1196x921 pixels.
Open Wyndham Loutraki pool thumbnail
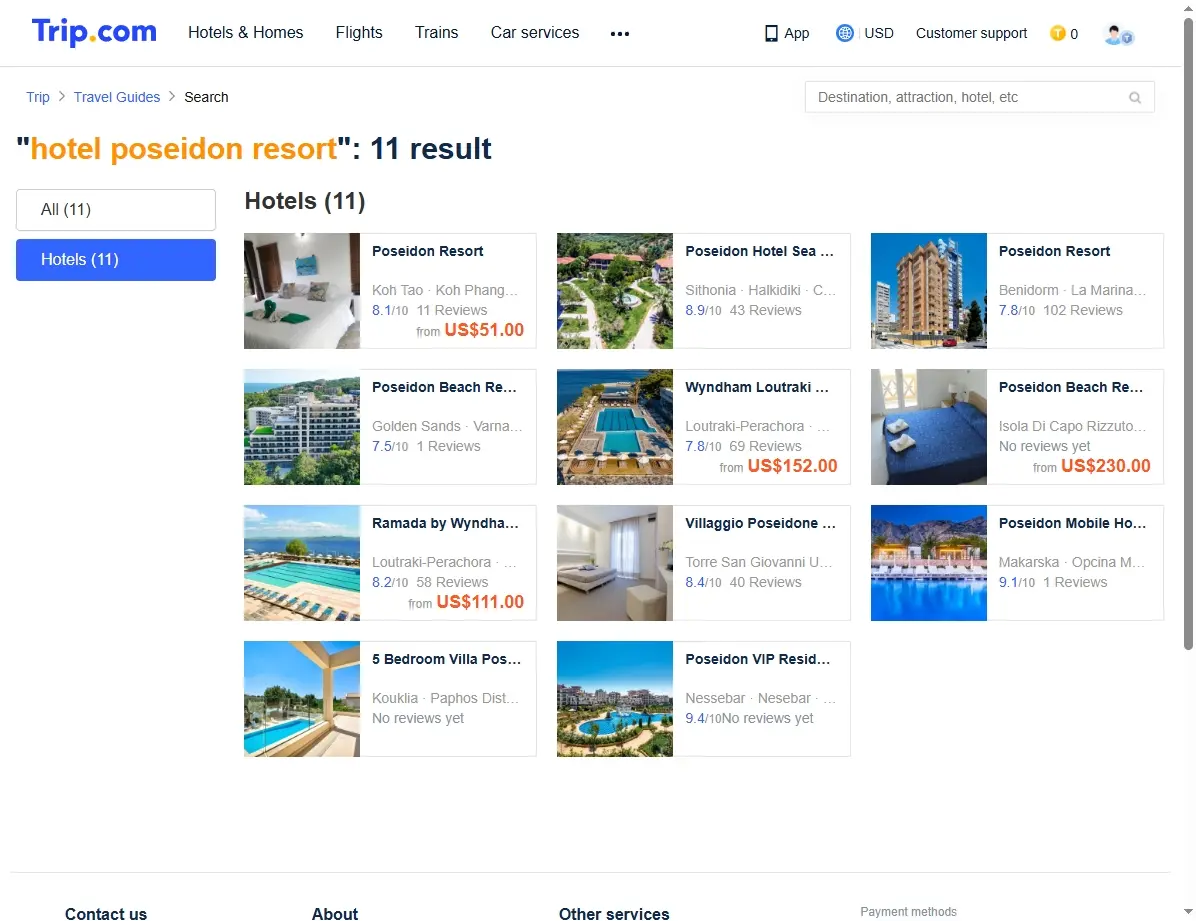[615, 427]
